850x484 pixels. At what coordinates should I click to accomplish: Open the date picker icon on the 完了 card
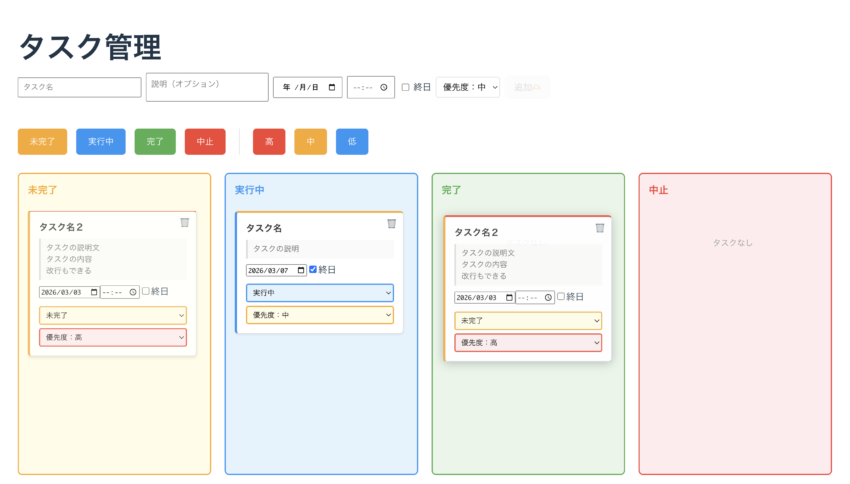508,298
